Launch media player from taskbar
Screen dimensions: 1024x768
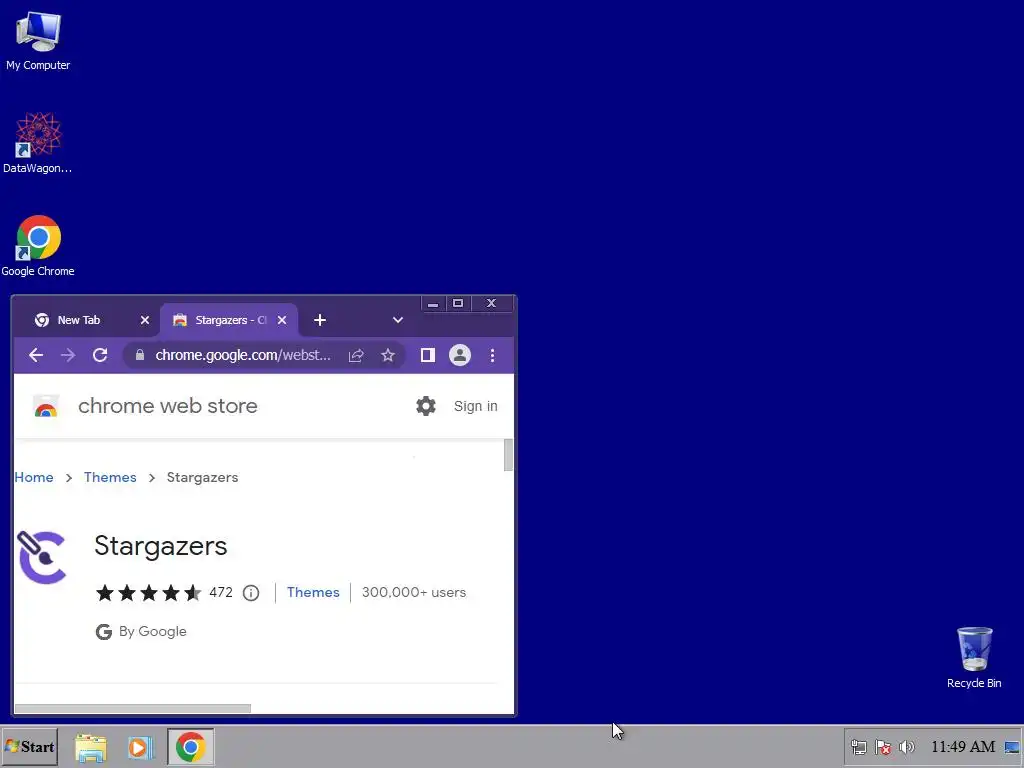(x=140, y=747)
